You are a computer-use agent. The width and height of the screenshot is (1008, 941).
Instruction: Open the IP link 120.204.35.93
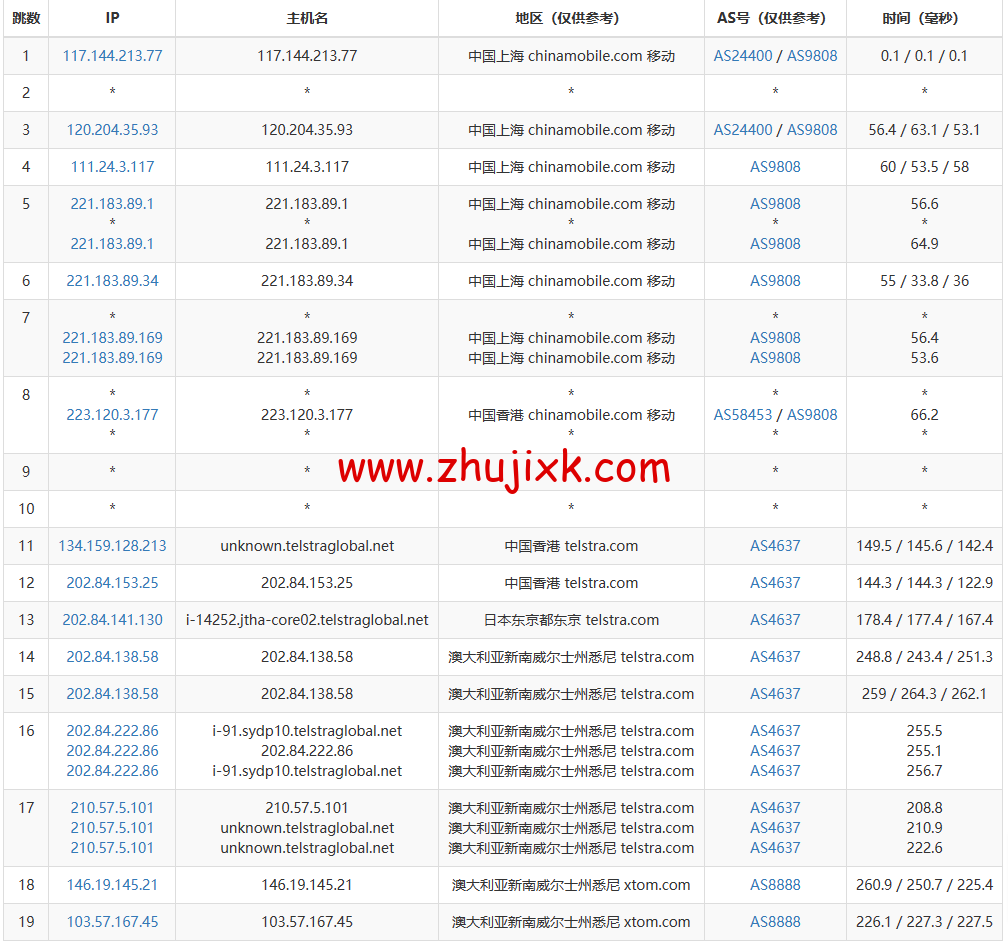[x=112, y=129]
